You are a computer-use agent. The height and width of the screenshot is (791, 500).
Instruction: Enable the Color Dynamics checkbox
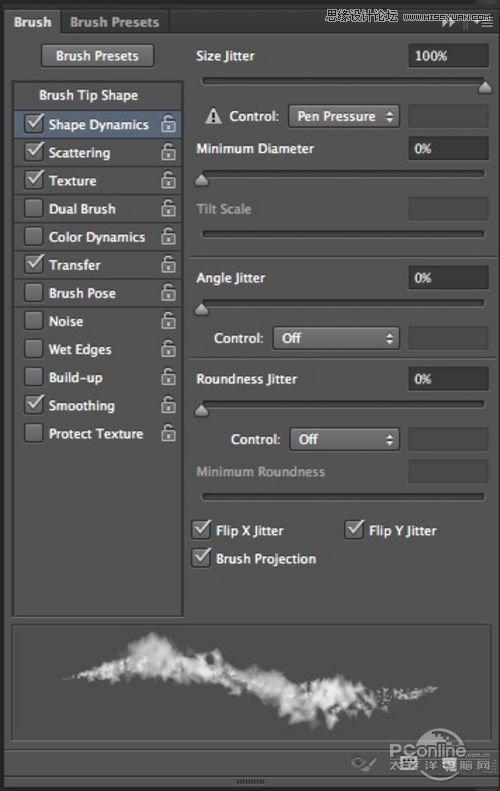pyautogui.click(x=34, y=236)
